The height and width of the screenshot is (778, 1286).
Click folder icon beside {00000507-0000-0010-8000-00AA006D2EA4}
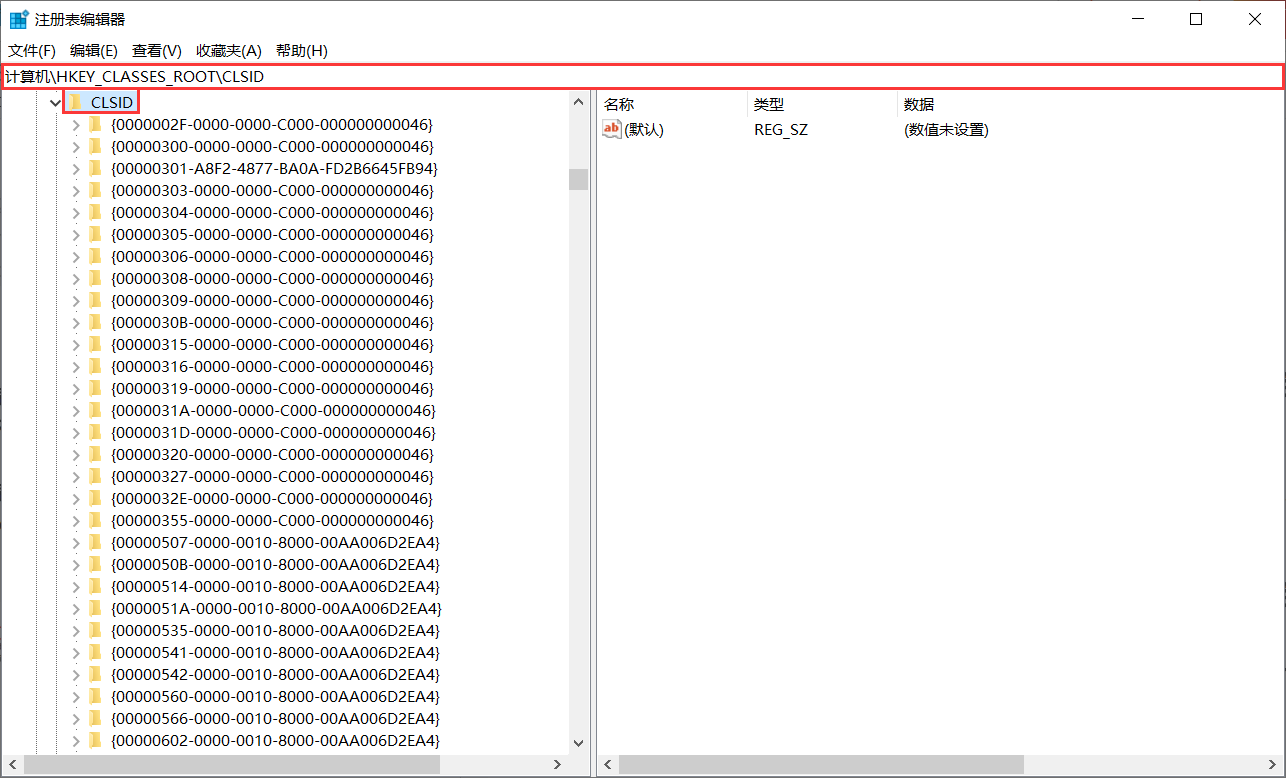click(96, 542)
